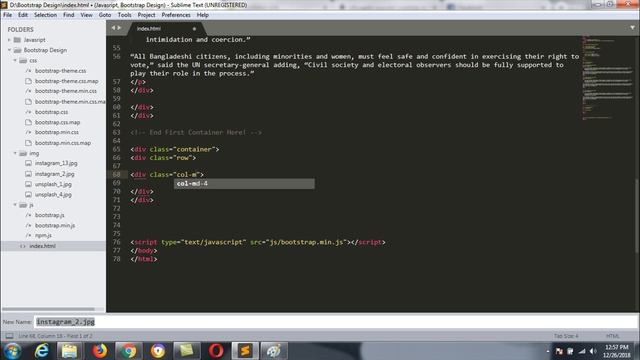Select instagram_13.jpg image file

56,163
